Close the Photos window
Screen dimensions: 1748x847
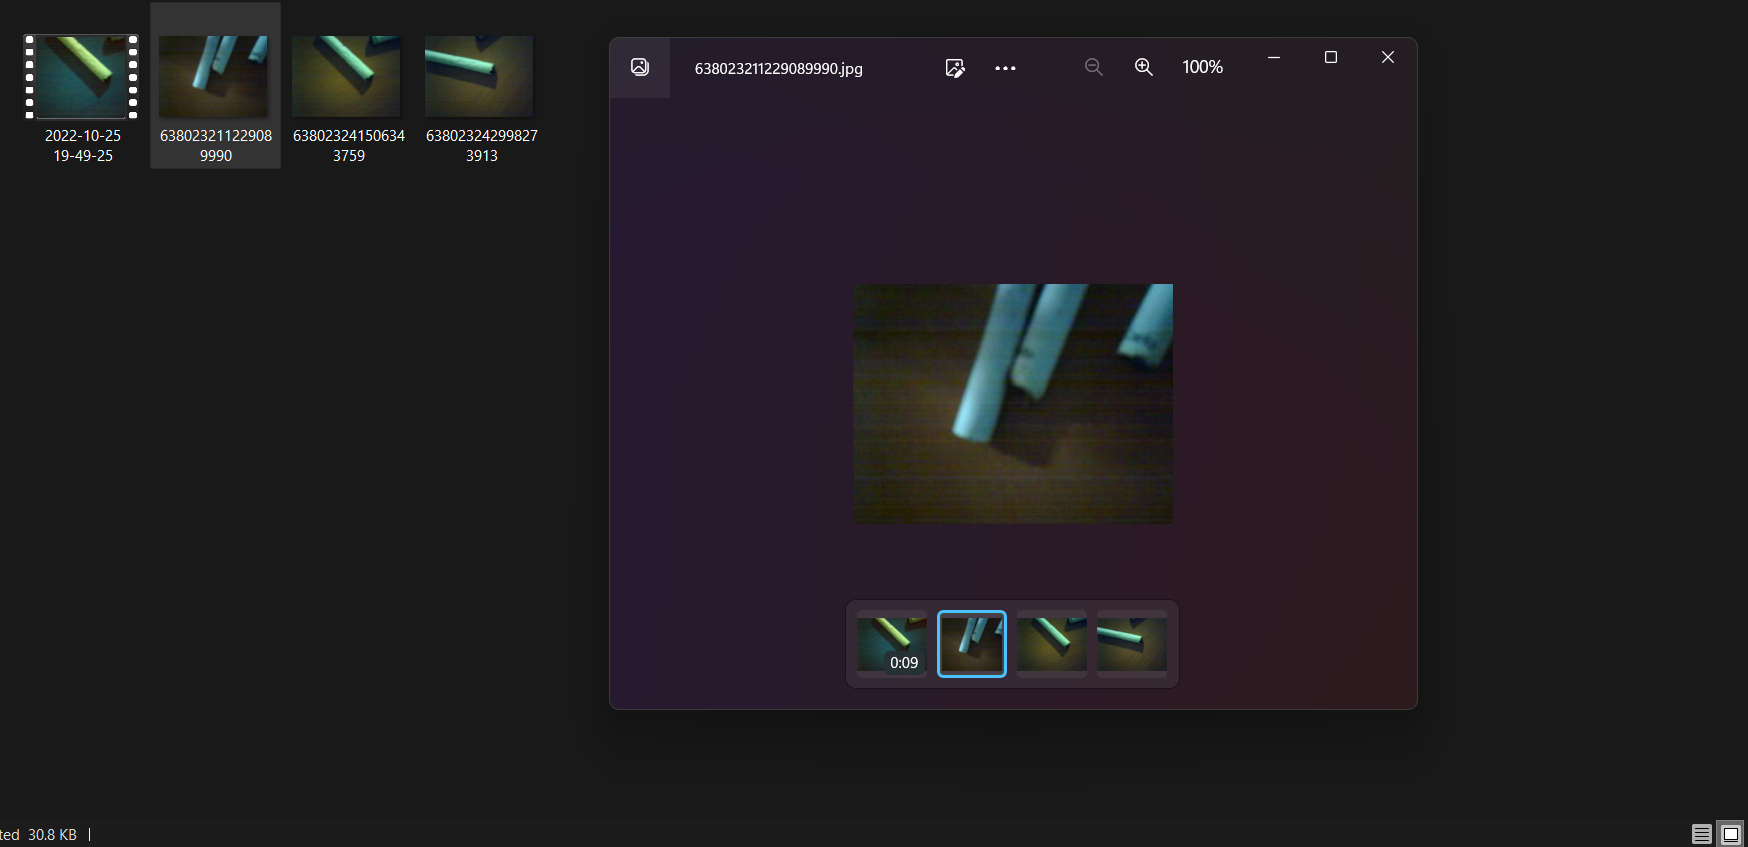1388,57
